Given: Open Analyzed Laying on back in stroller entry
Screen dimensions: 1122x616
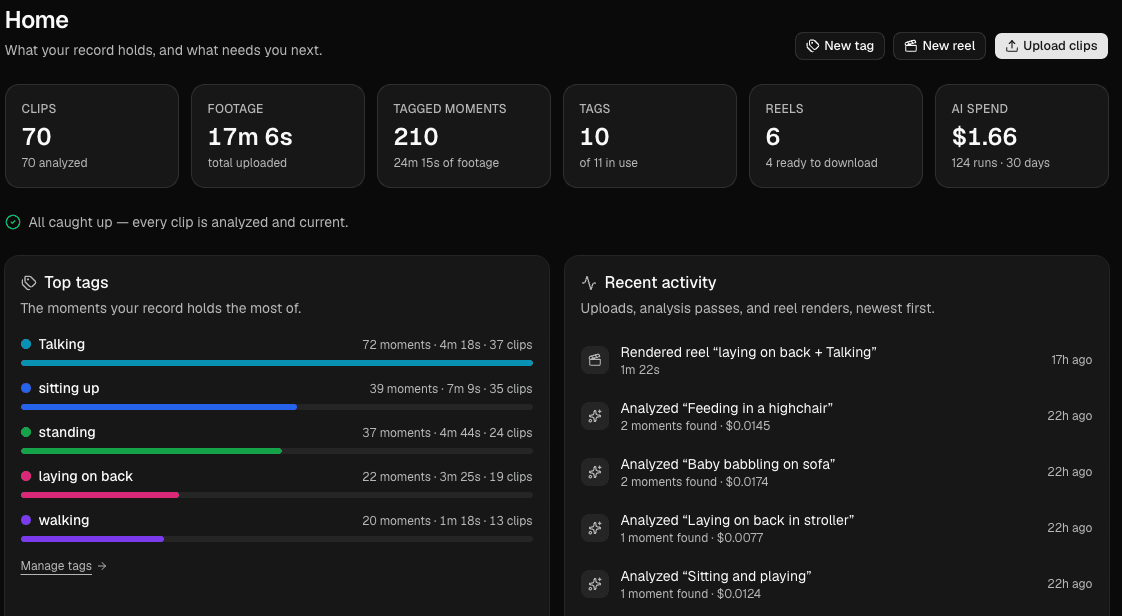Looking at the screenshot, I should [836, 528].
